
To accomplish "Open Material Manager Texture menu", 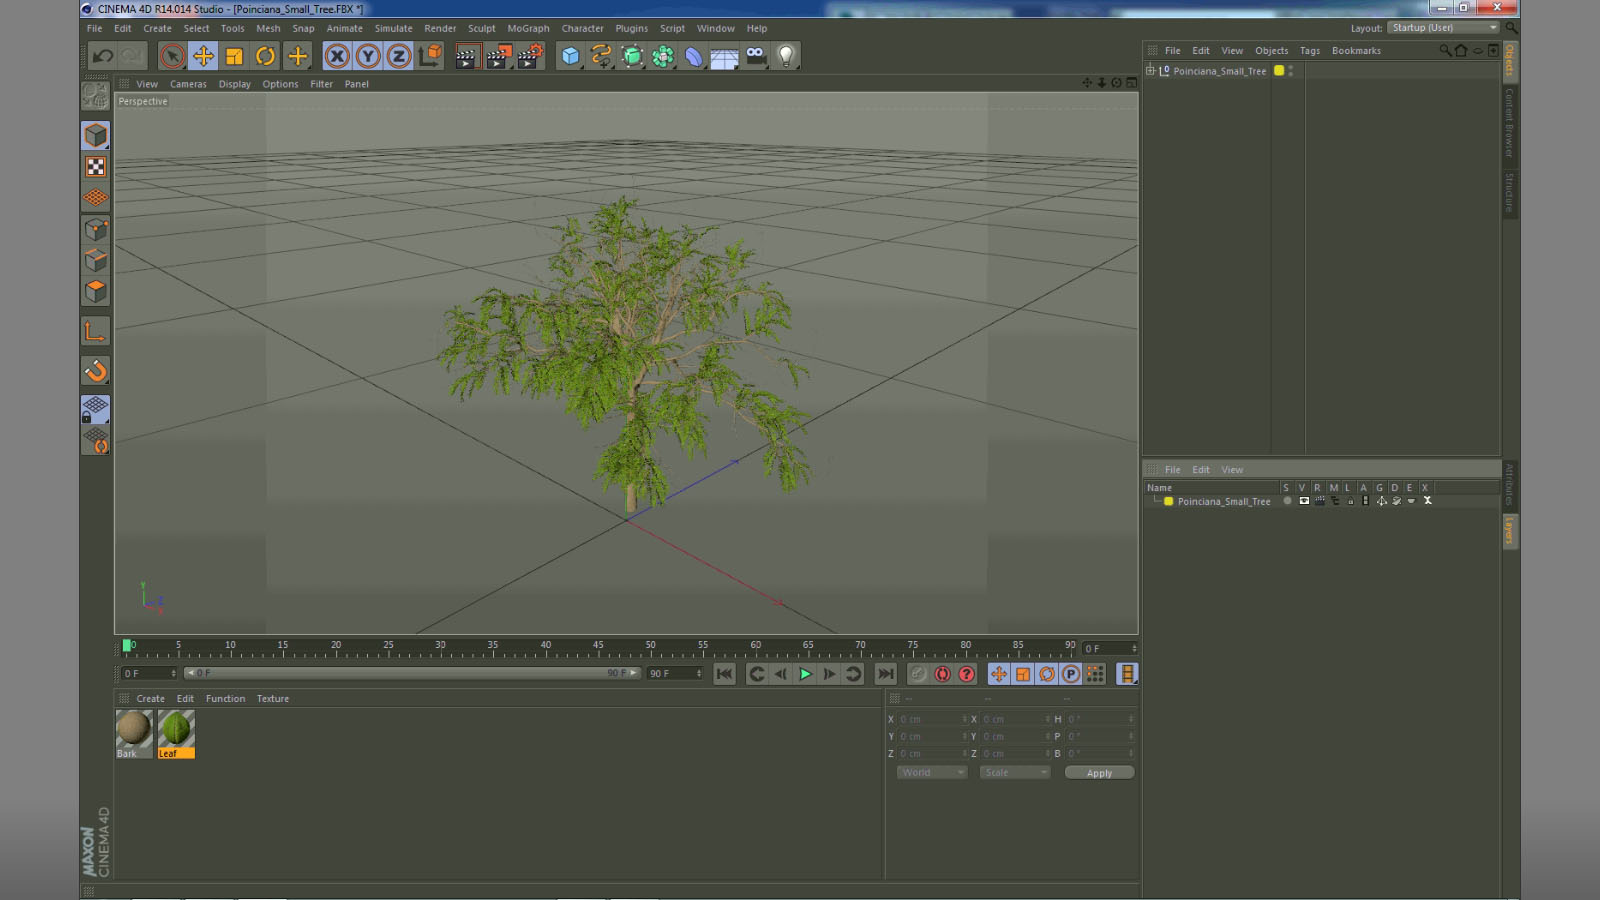I will pyautogui.click(x=273, y=699).
